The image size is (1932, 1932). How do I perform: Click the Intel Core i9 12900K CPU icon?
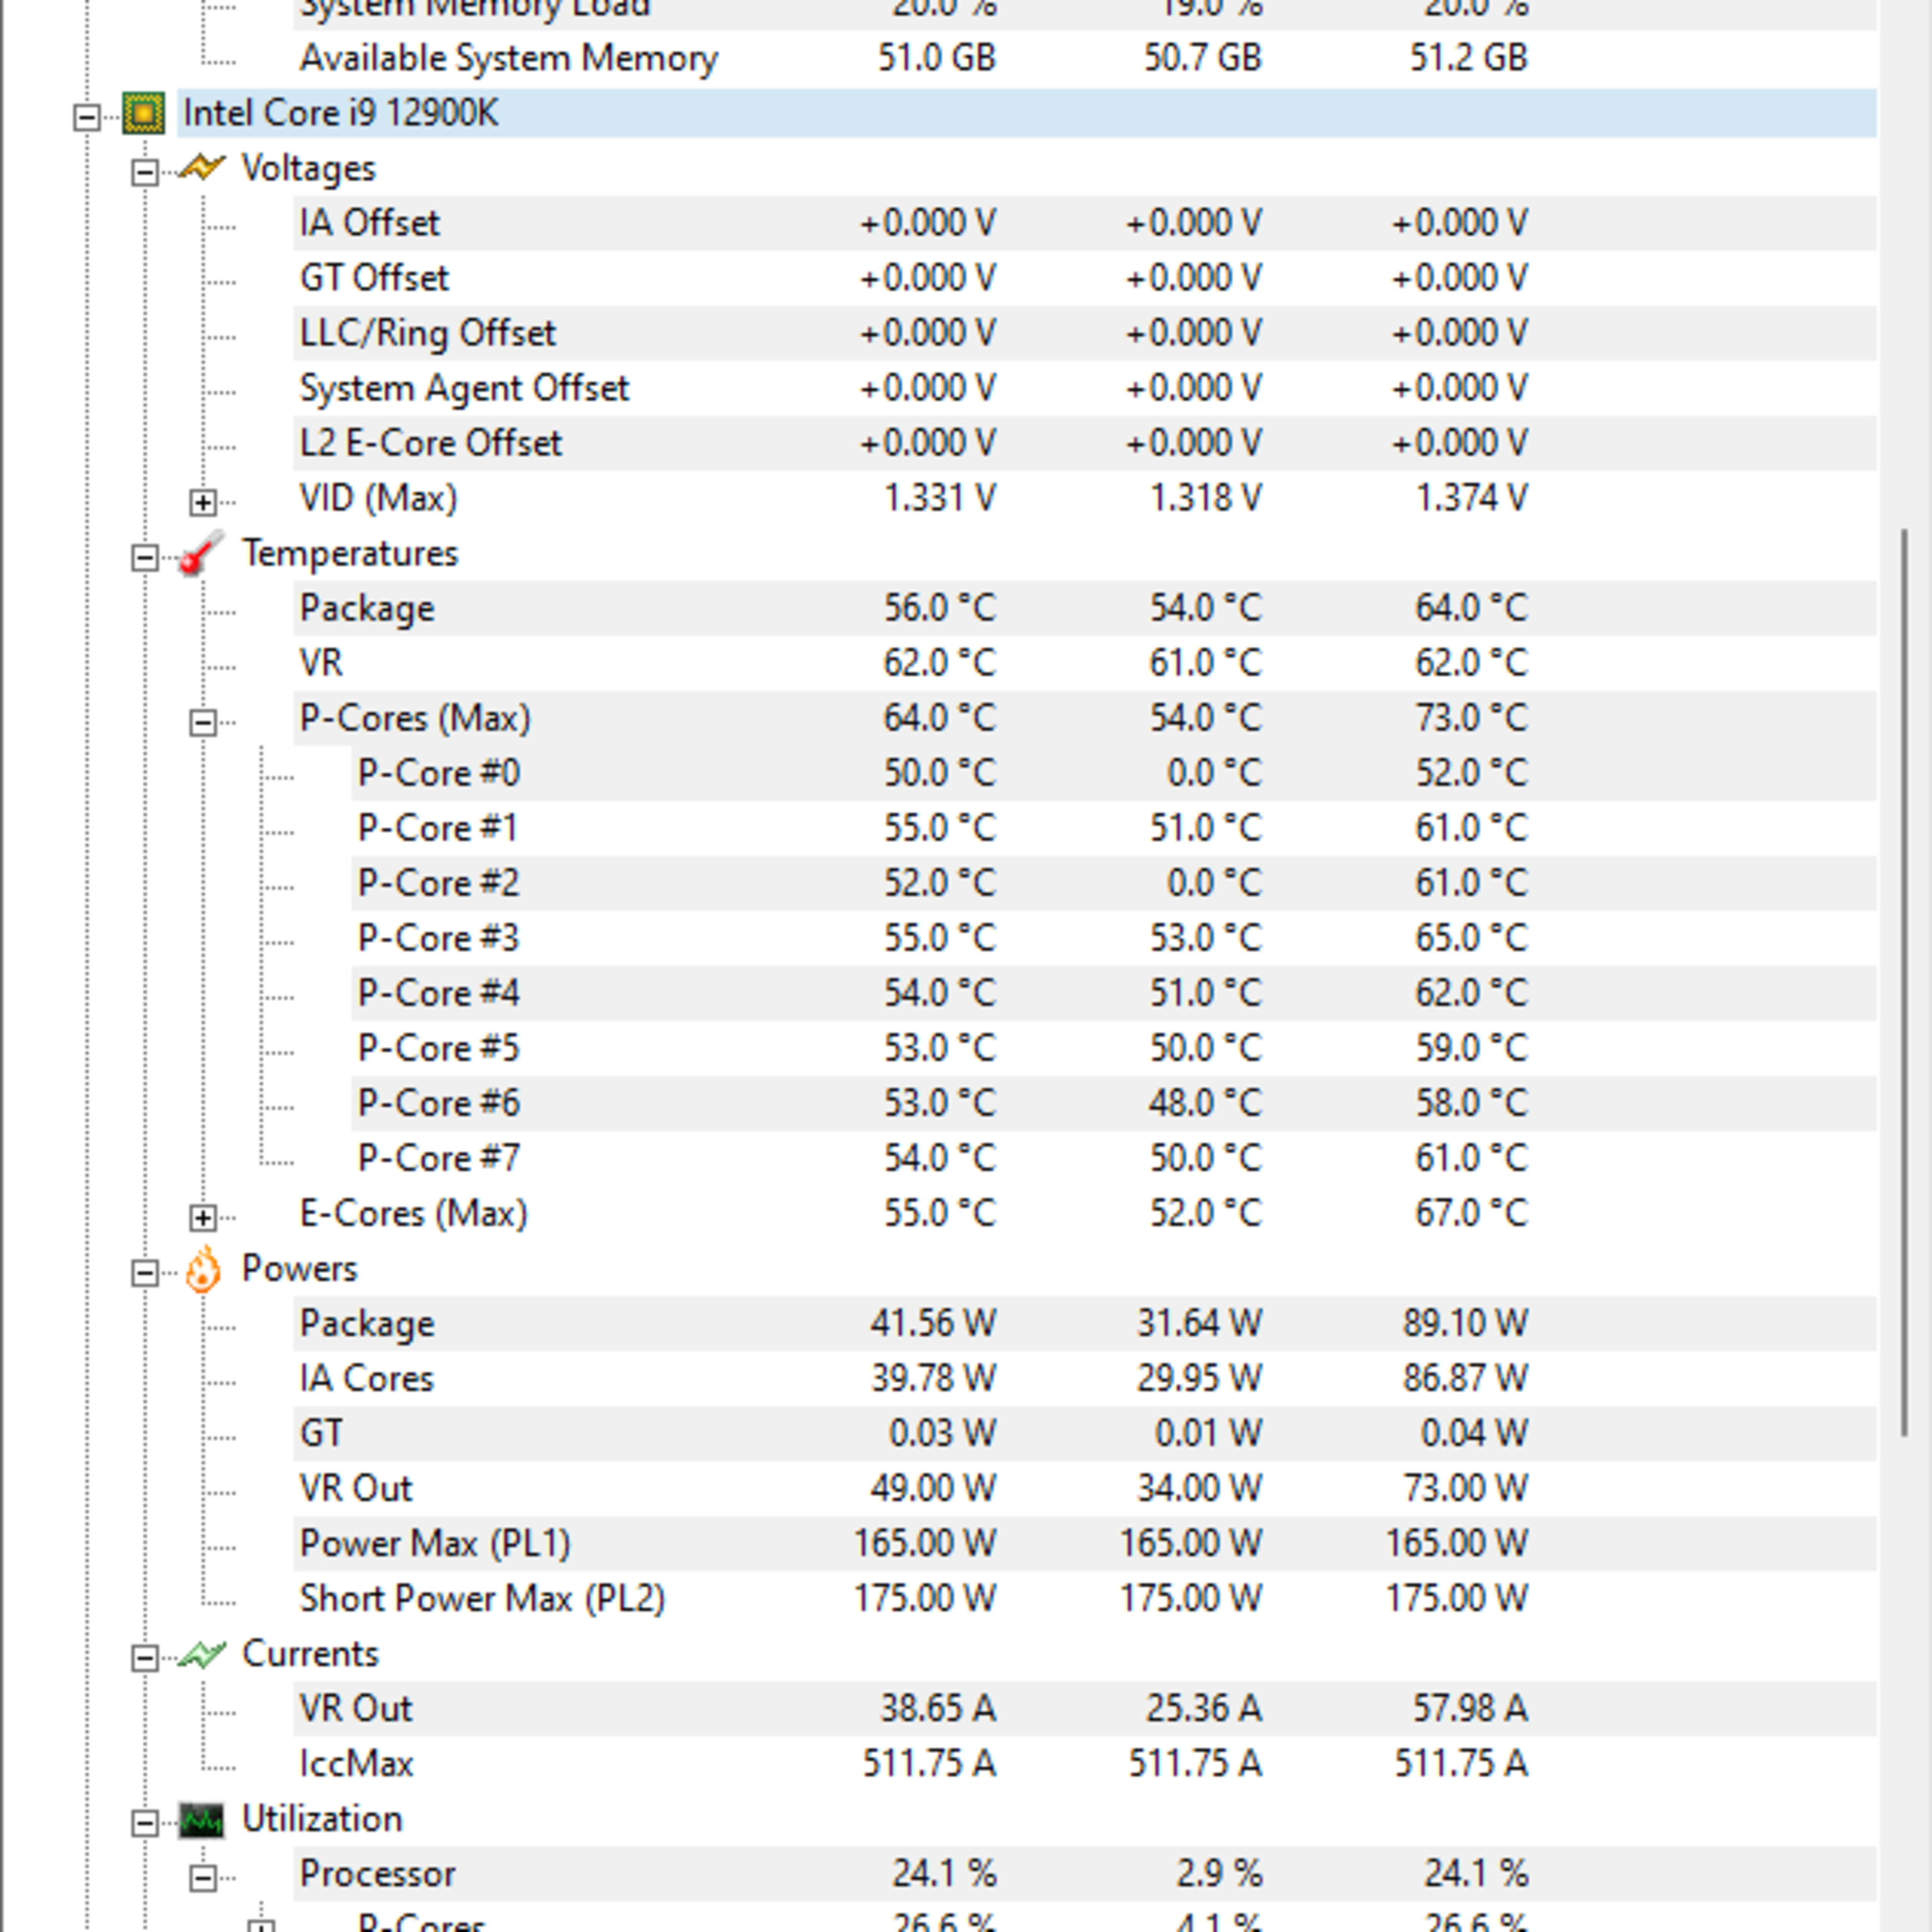coord(144,114)
